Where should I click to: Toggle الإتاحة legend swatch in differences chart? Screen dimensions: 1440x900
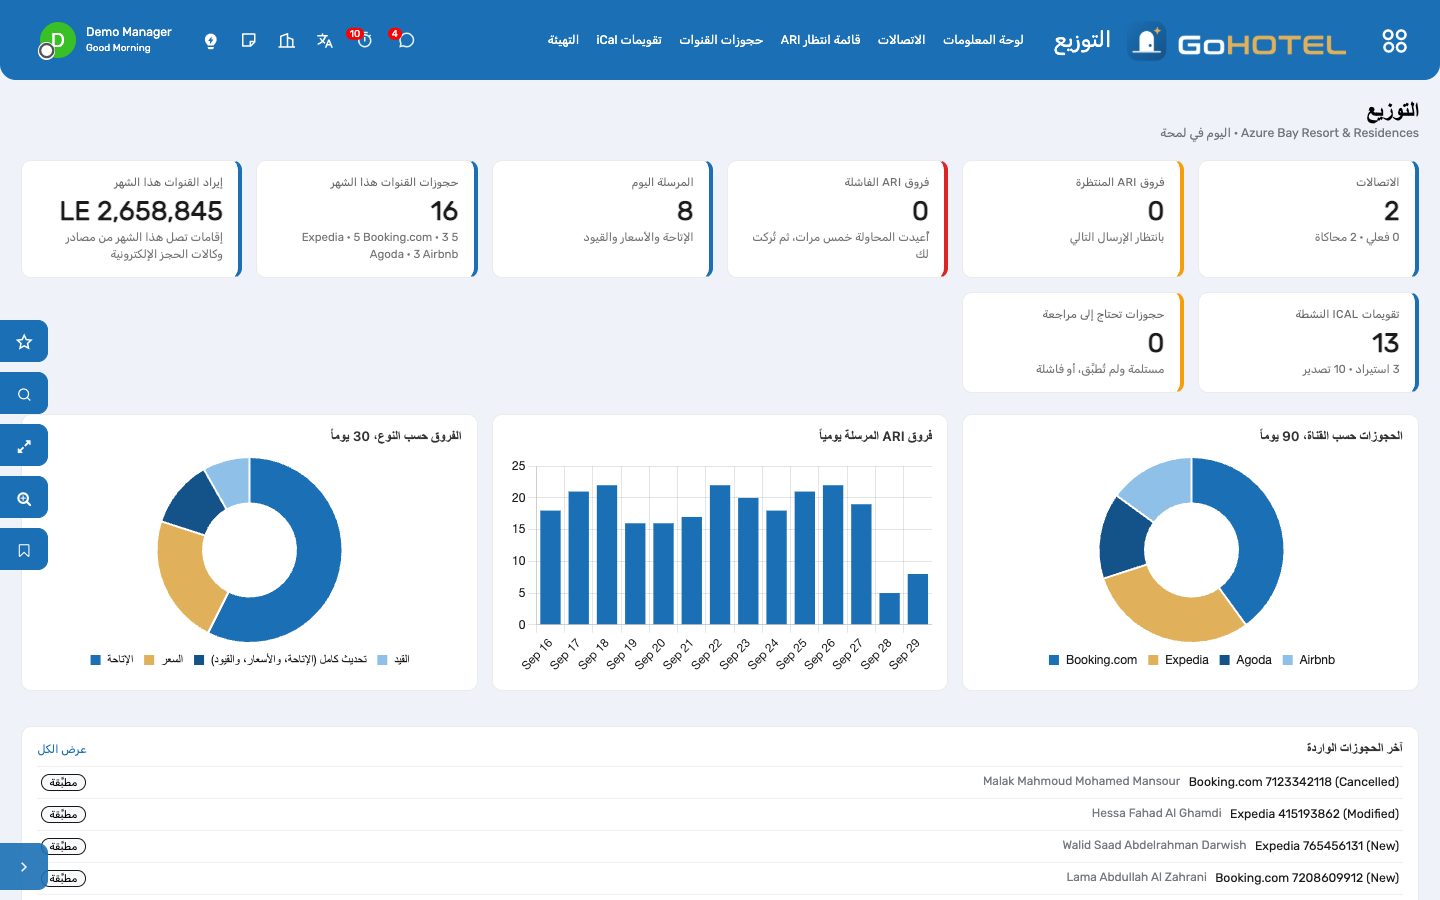(x=96, y=660)
